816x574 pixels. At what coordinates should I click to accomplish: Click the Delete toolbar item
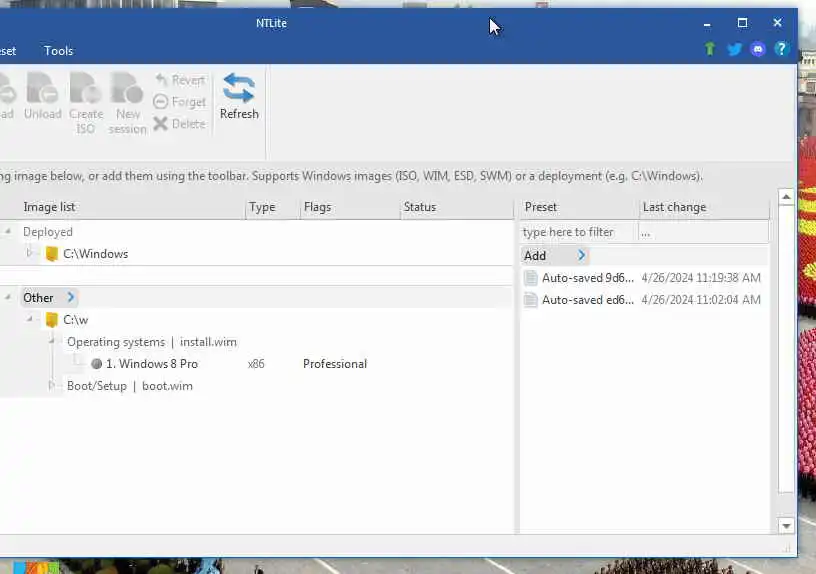point(180,124)
